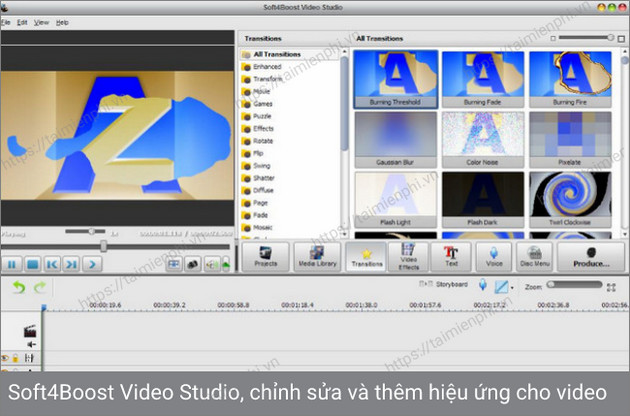This screenshot has height=416, width=630.
Task: Click the timeline playhead marker
Action: click(44, 308)
